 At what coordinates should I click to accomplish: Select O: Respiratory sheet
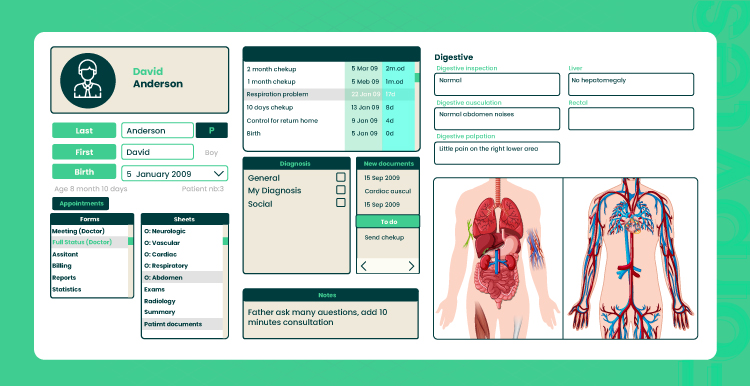[183, 265]
